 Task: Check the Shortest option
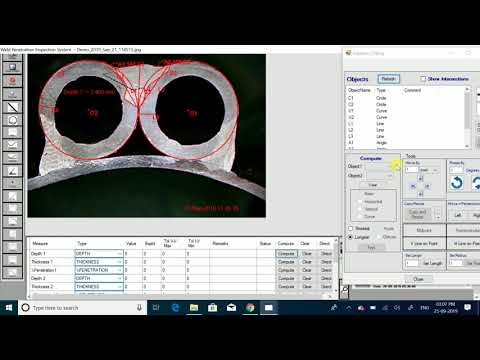(x=350, y=228)
